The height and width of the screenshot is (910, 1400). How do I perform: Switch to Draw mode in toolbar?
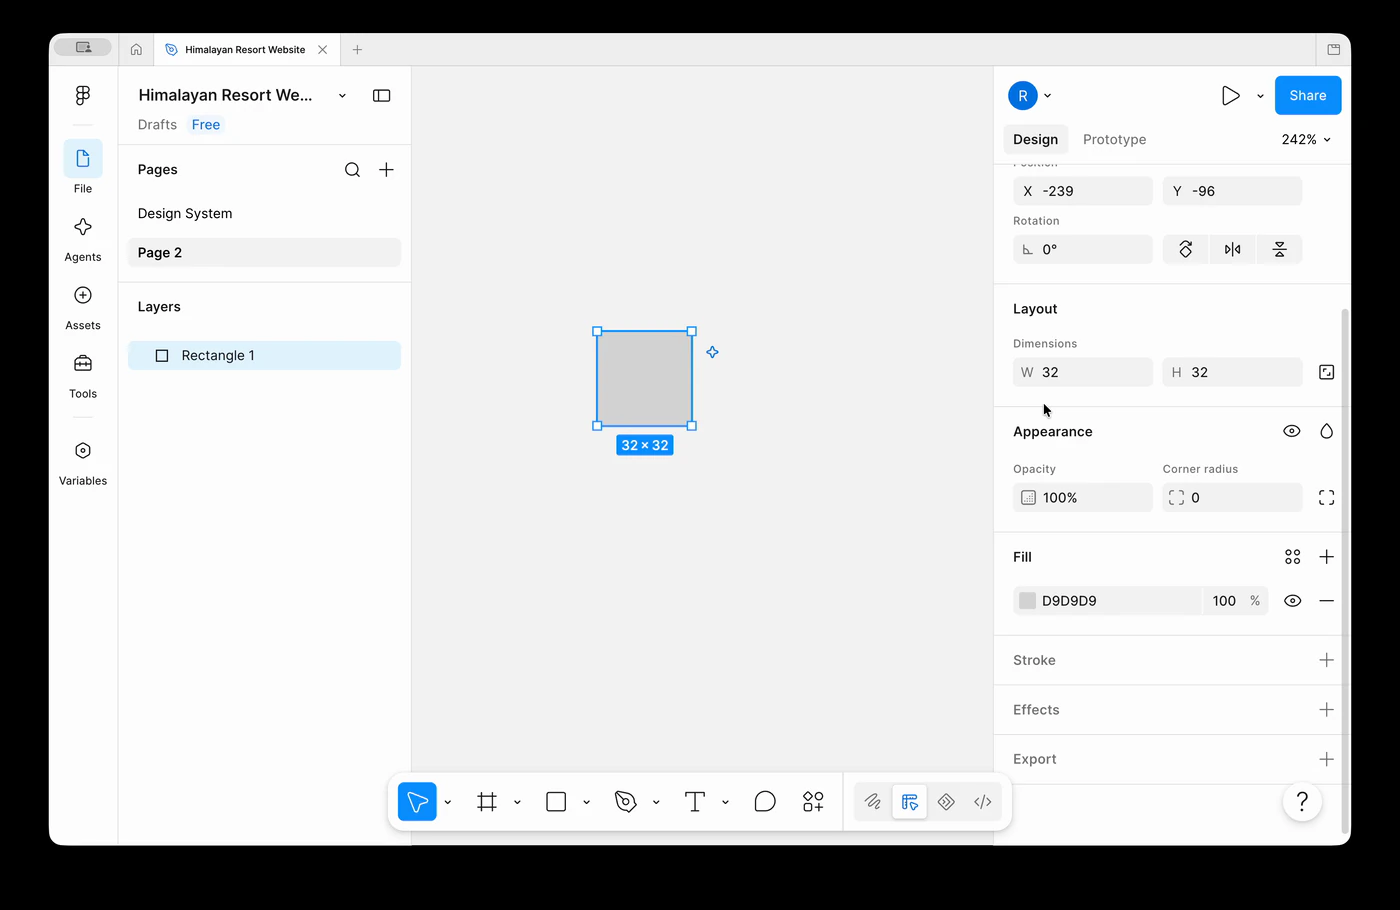point(873,801)
